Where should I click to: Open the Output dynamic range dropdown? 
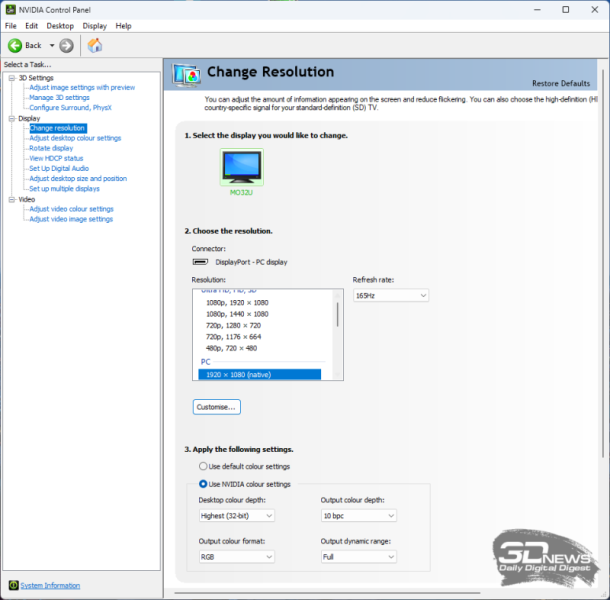point(358,556)
